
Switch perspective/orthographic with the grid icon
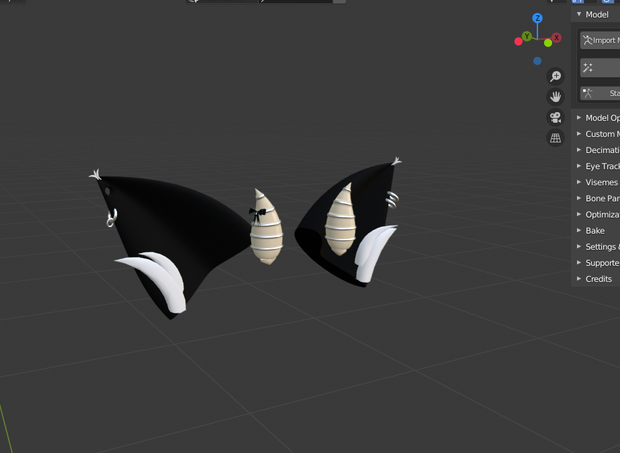pyautogui.click(x=556, y=138)
